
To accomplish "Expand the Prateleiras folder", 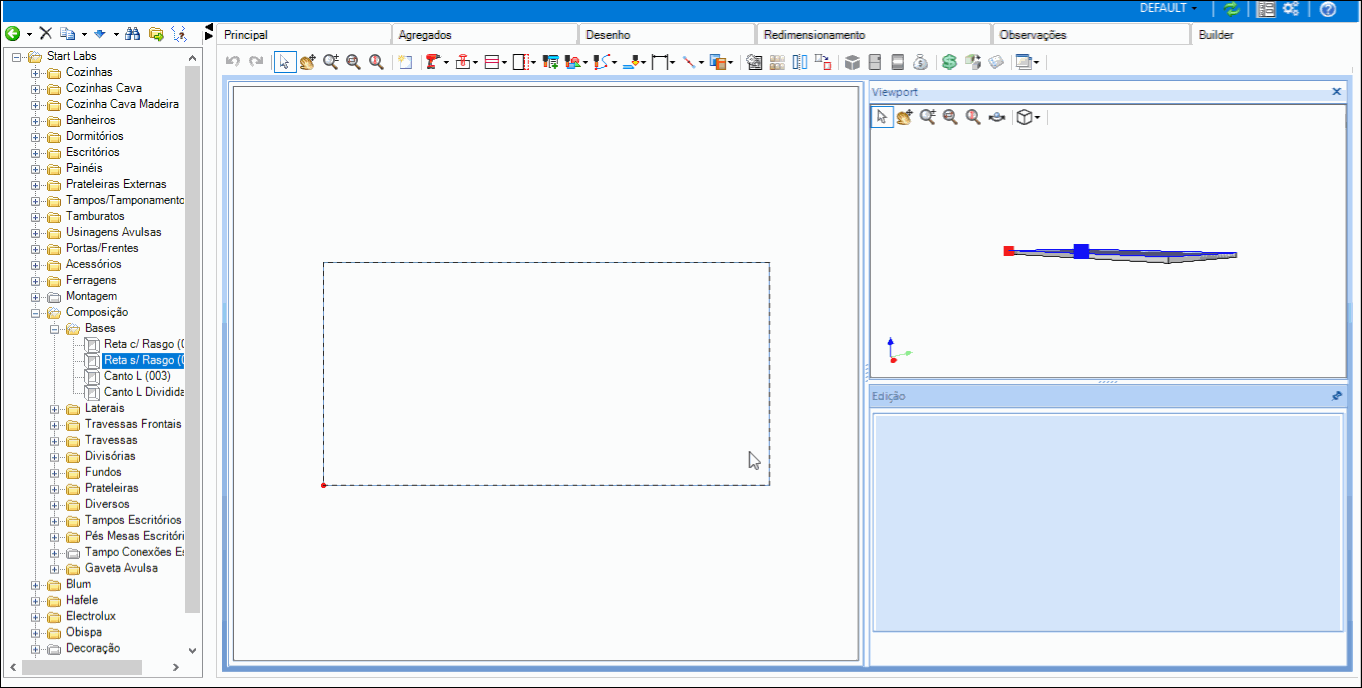I will point(55,488).
